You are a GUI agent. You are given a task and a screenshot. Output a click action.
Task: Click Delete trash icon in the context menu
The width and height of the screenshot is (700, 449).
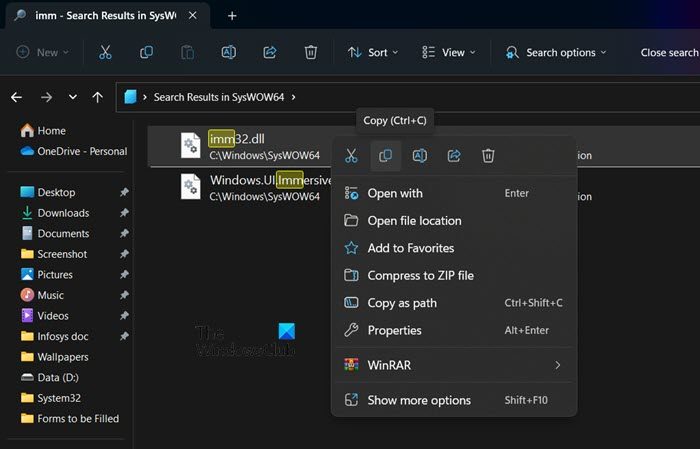click(x=488, y=156)
